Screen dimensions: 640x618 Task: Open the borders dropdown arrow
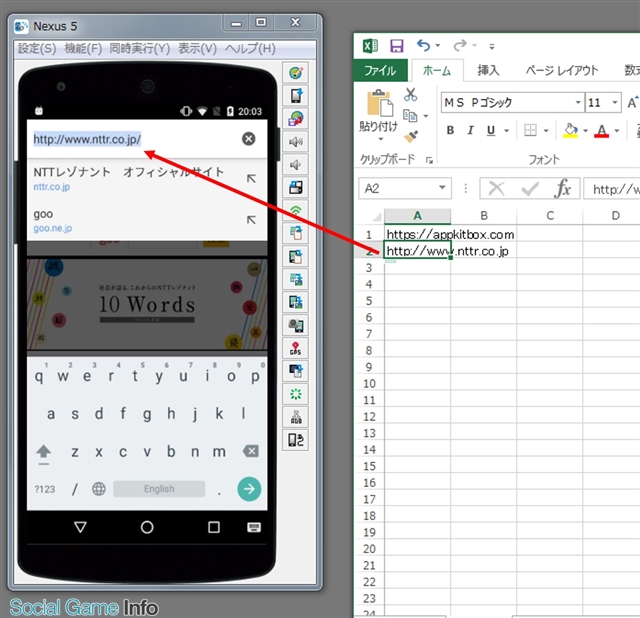tap(546, 131)
